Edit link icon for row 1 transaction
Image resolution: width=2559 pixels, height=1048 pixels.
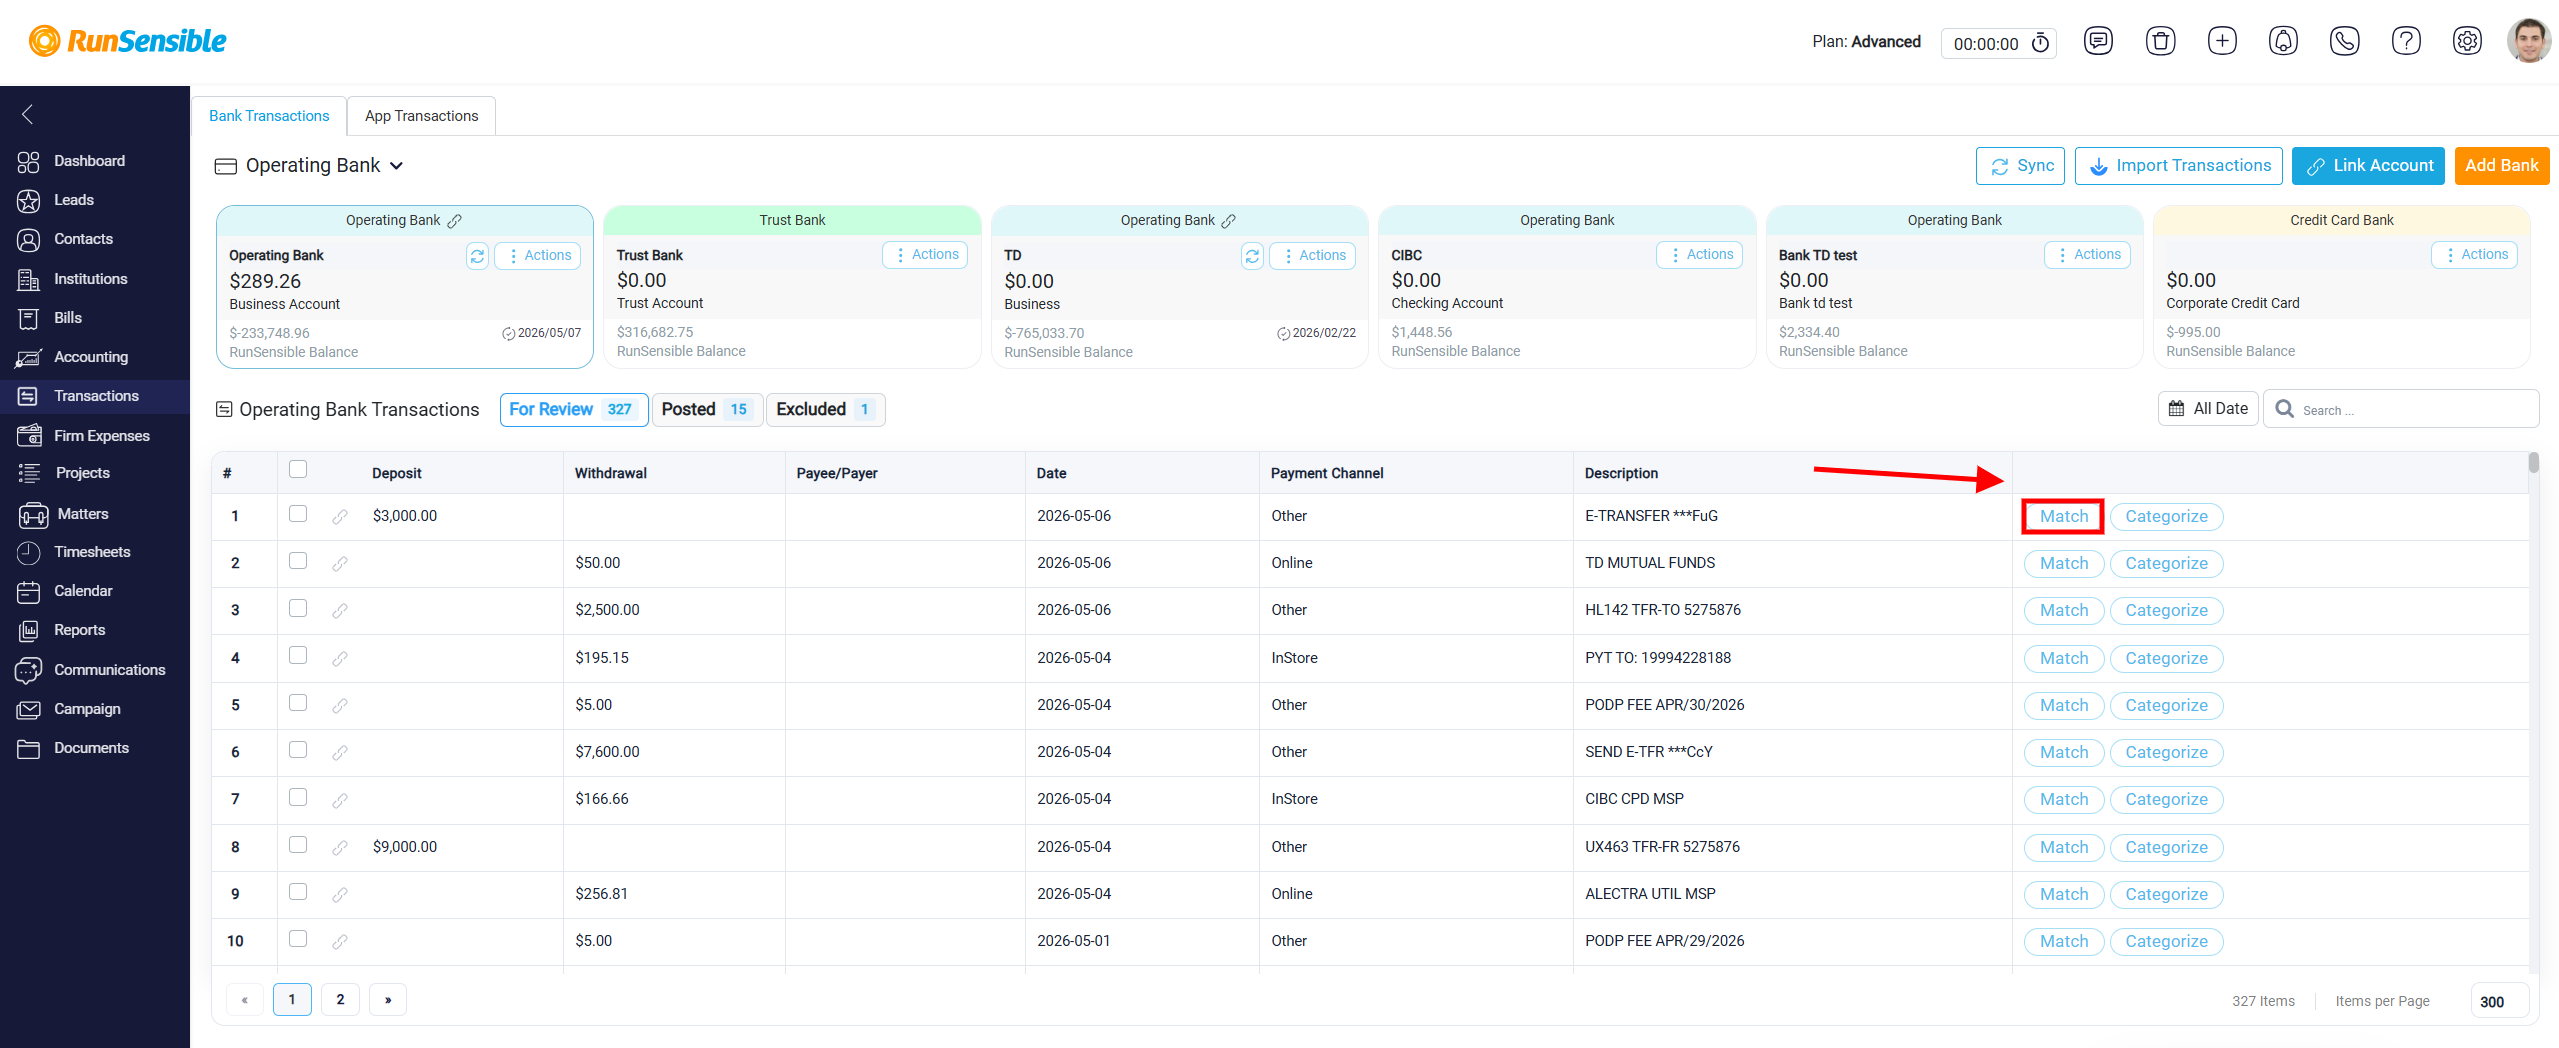[x=340, y=517]
